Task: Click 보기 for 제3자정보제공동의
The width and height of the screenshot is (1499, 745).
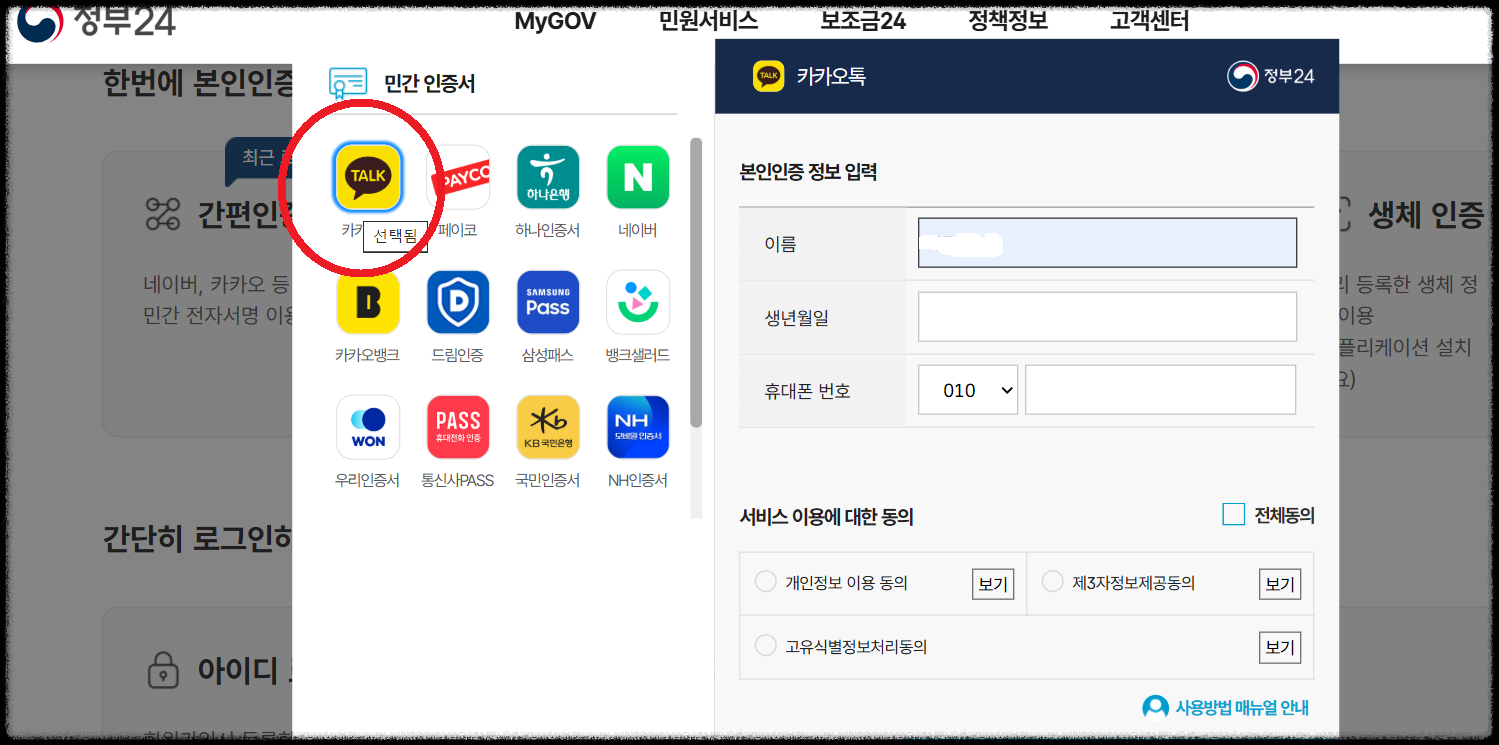Action: tap(1280, 584)
